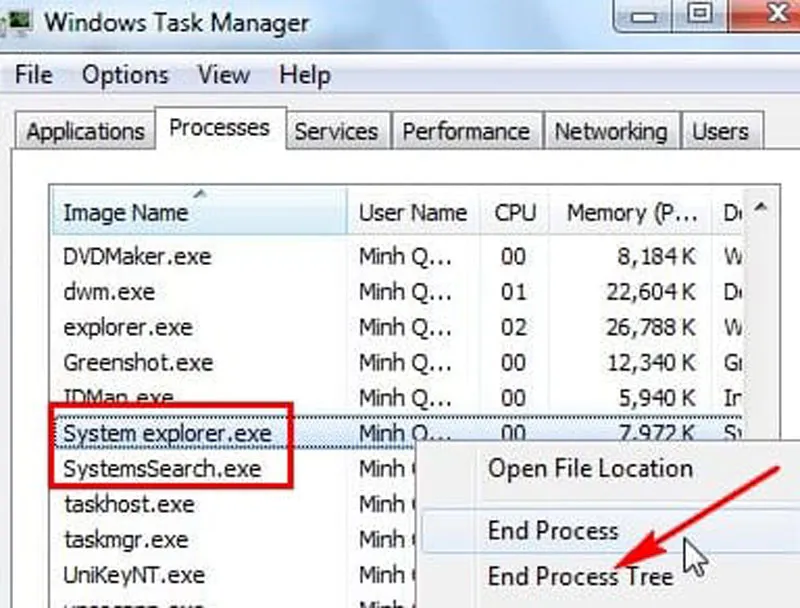This screenshot has height=608, width=800.
Task: Switch to the Performance tab
Action: tap(466, 131)
